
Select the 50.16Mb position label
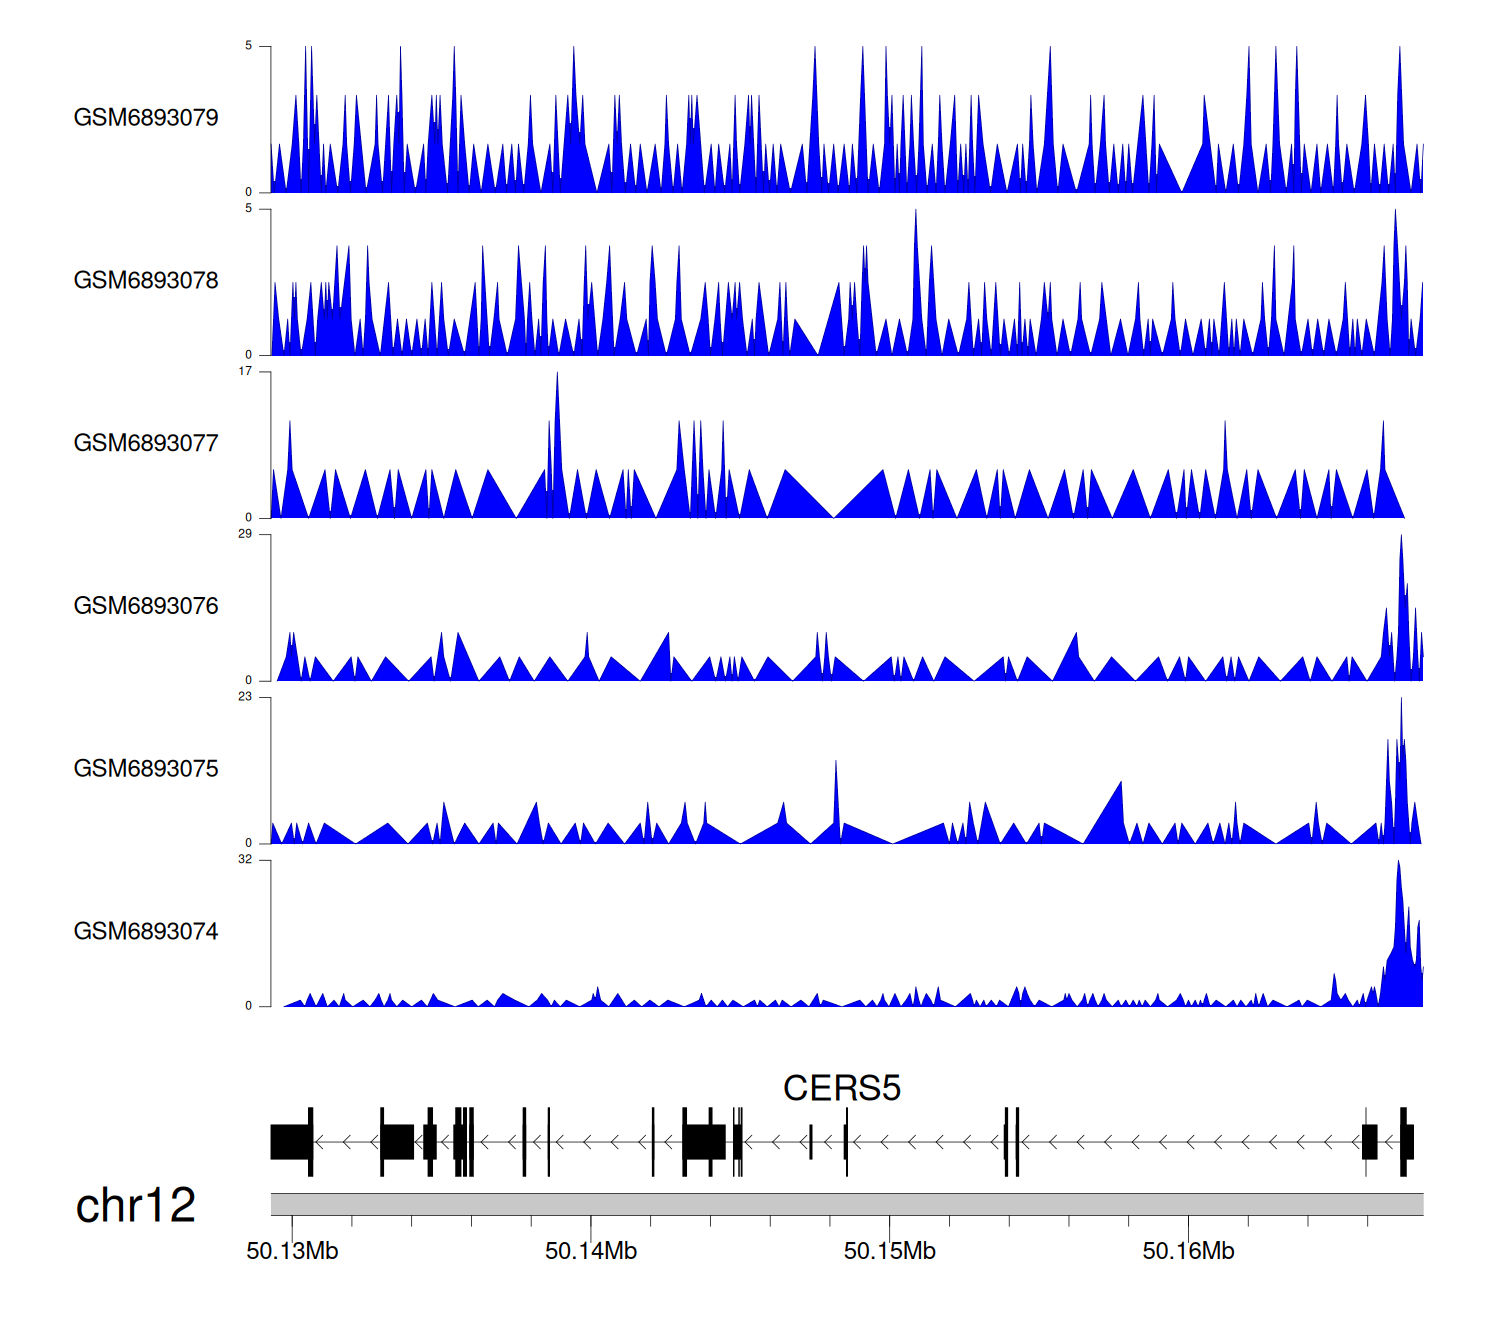click(x=1188, y=1252)
